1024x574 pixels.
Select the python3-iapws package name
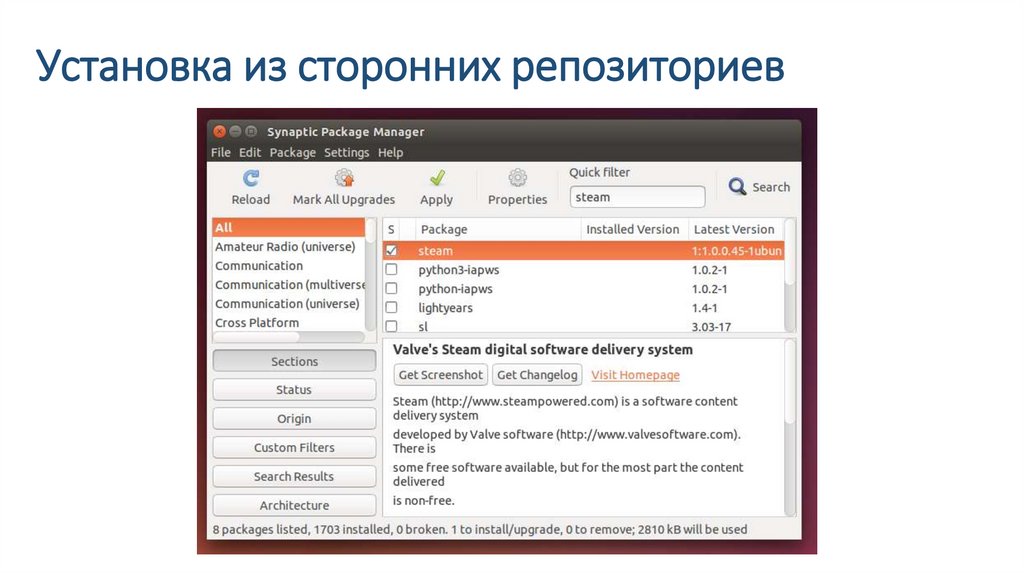pyautogui.click(x=458, y=270)
